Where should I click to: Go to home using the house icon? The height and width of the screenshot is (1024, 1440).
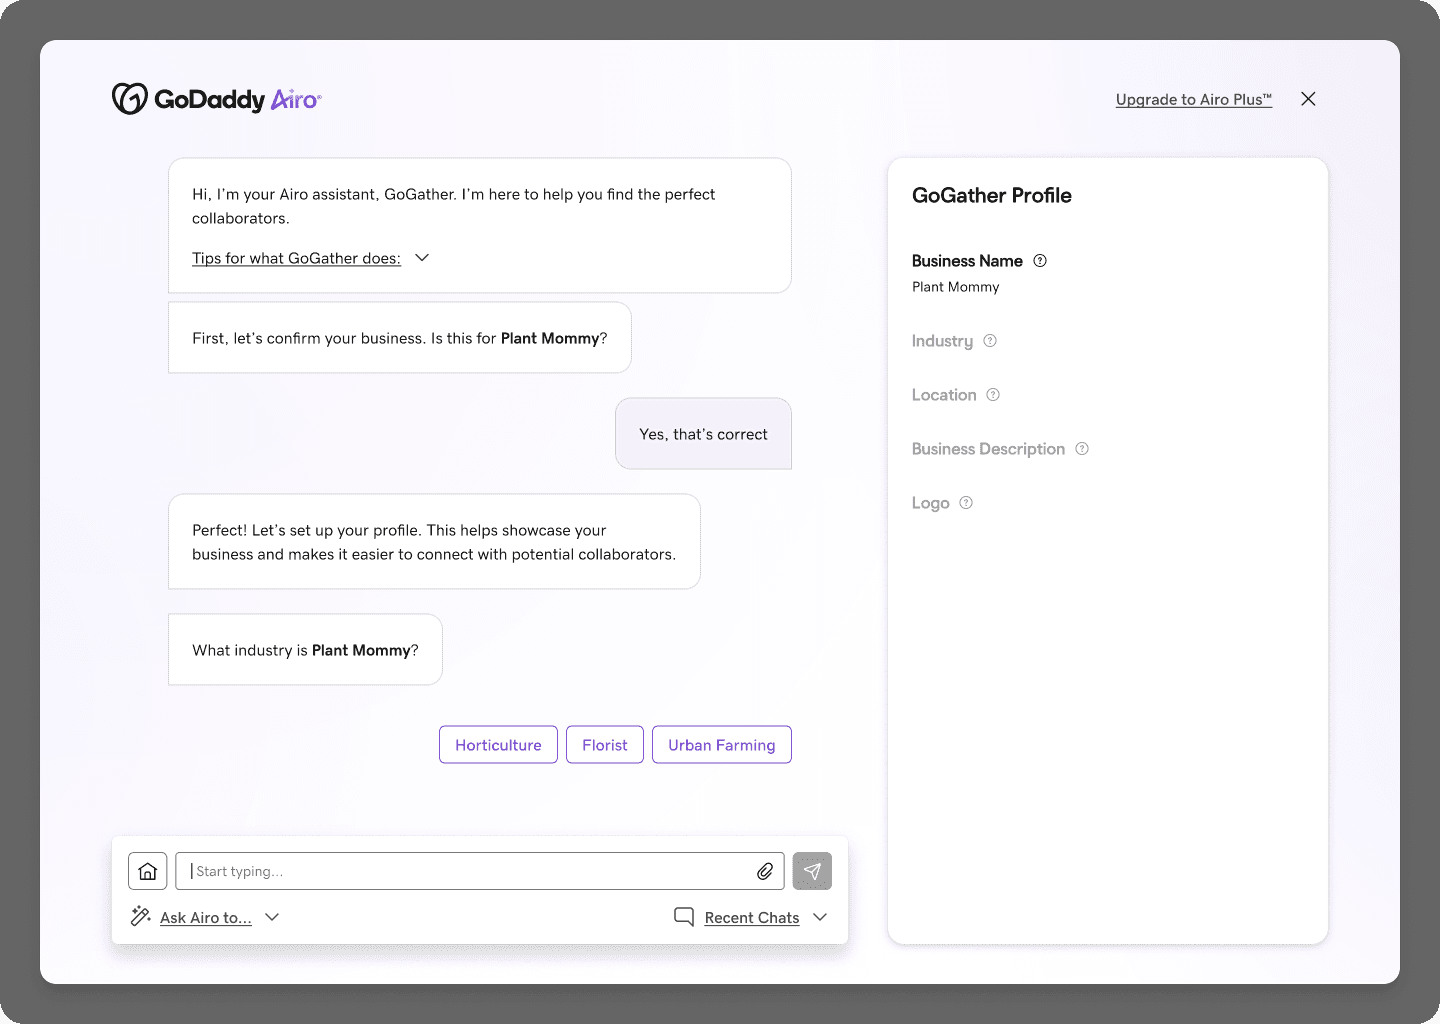[148, 871]
